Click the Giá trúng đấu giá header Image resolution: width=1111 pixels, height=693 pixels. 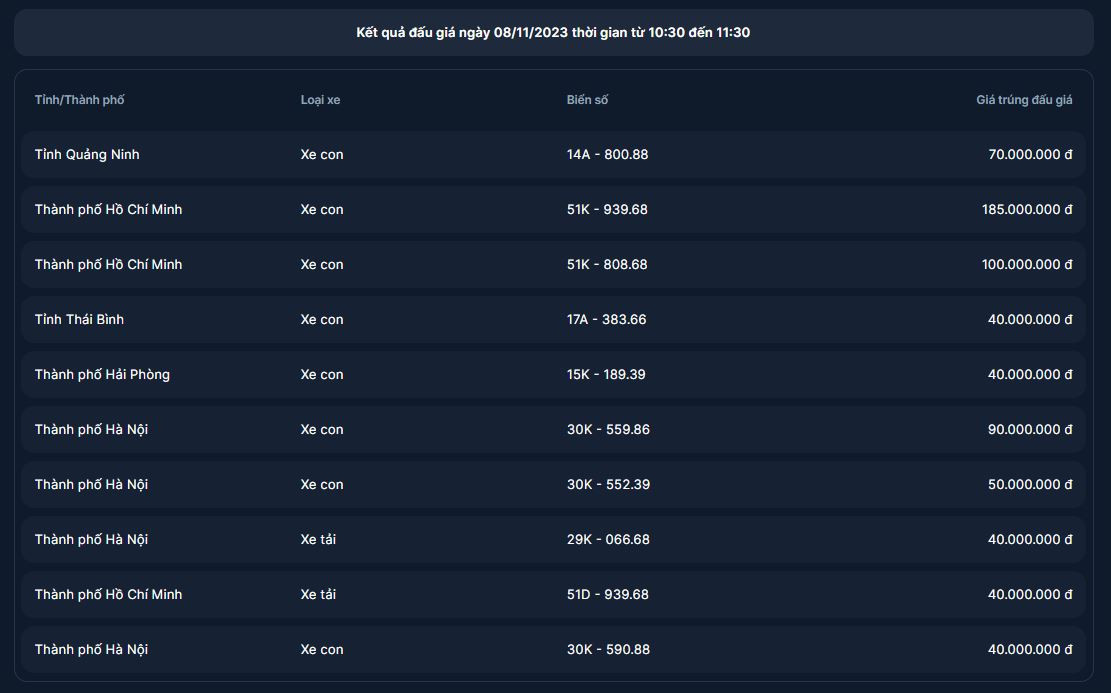tap(1024, 100)
